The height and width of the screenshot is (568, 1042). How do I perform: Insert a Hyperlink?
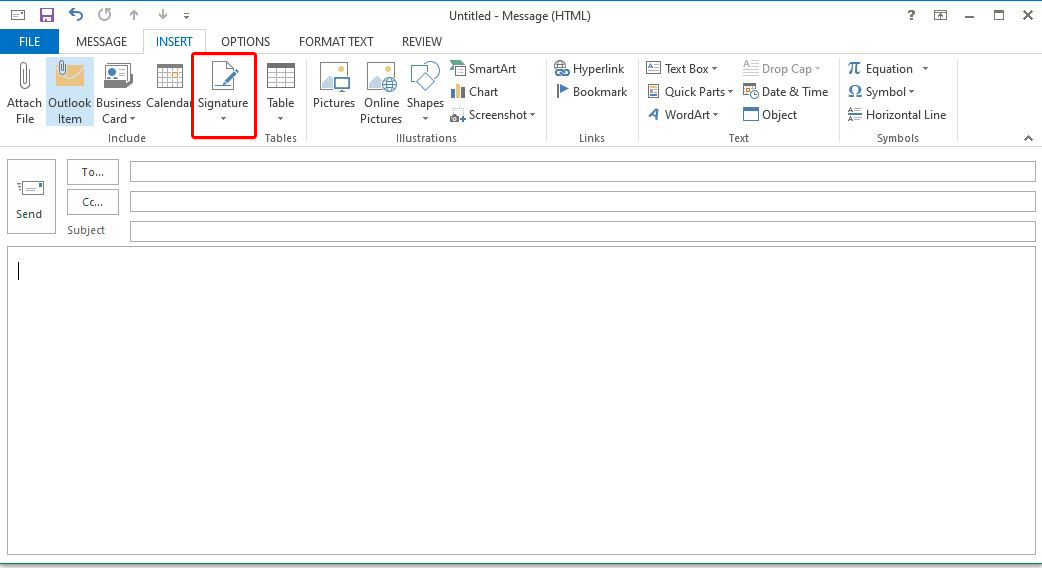[x=589, y=68]
